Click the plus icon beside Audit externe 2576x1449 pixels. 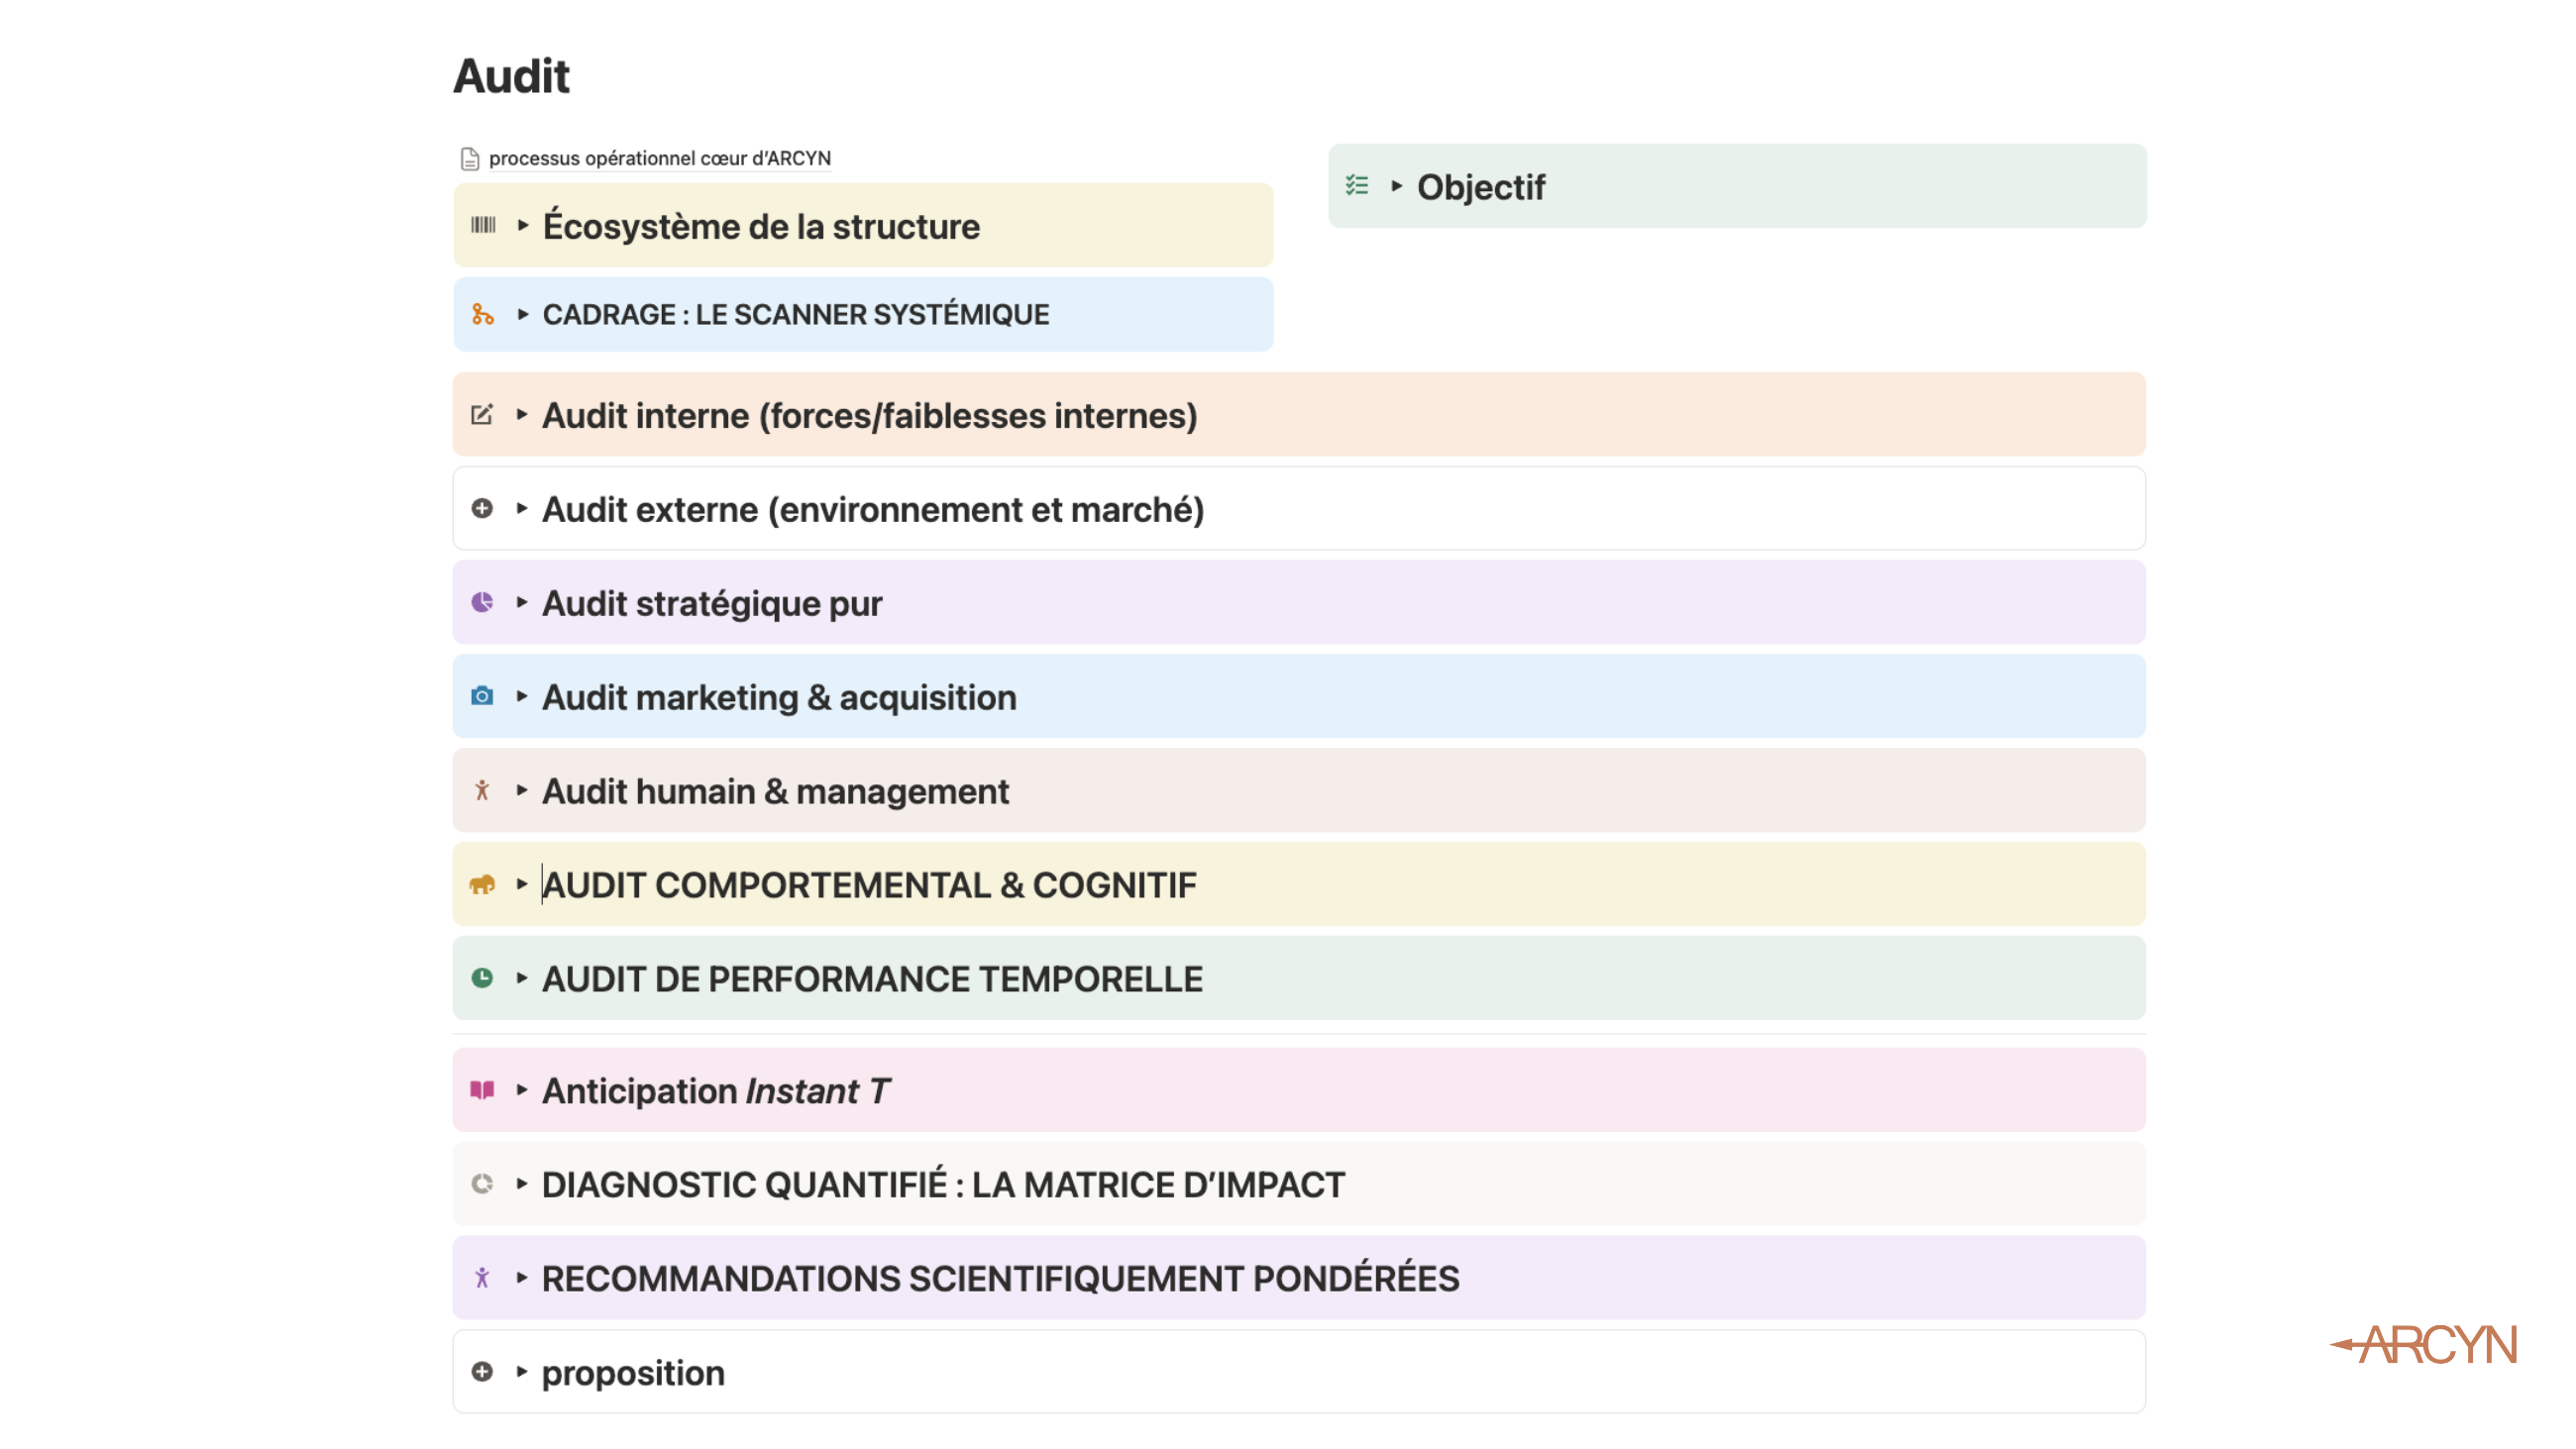pyautogui.click(x=484, y=509)
